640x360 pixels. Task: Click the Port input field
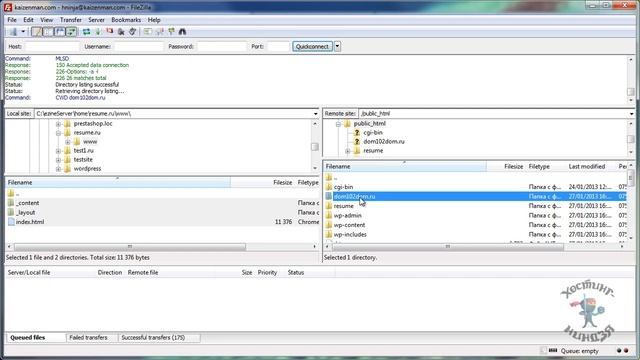278,47
